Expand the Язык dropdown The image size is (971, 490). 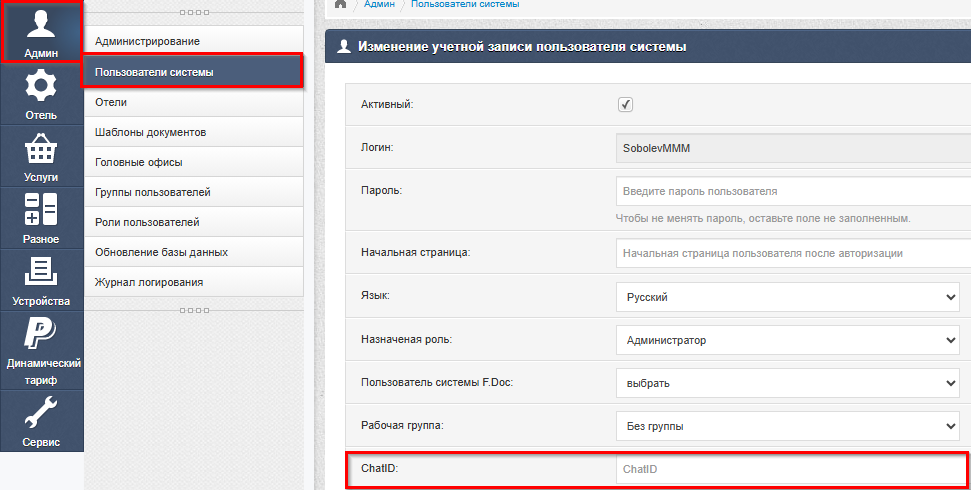coord(788,297)
